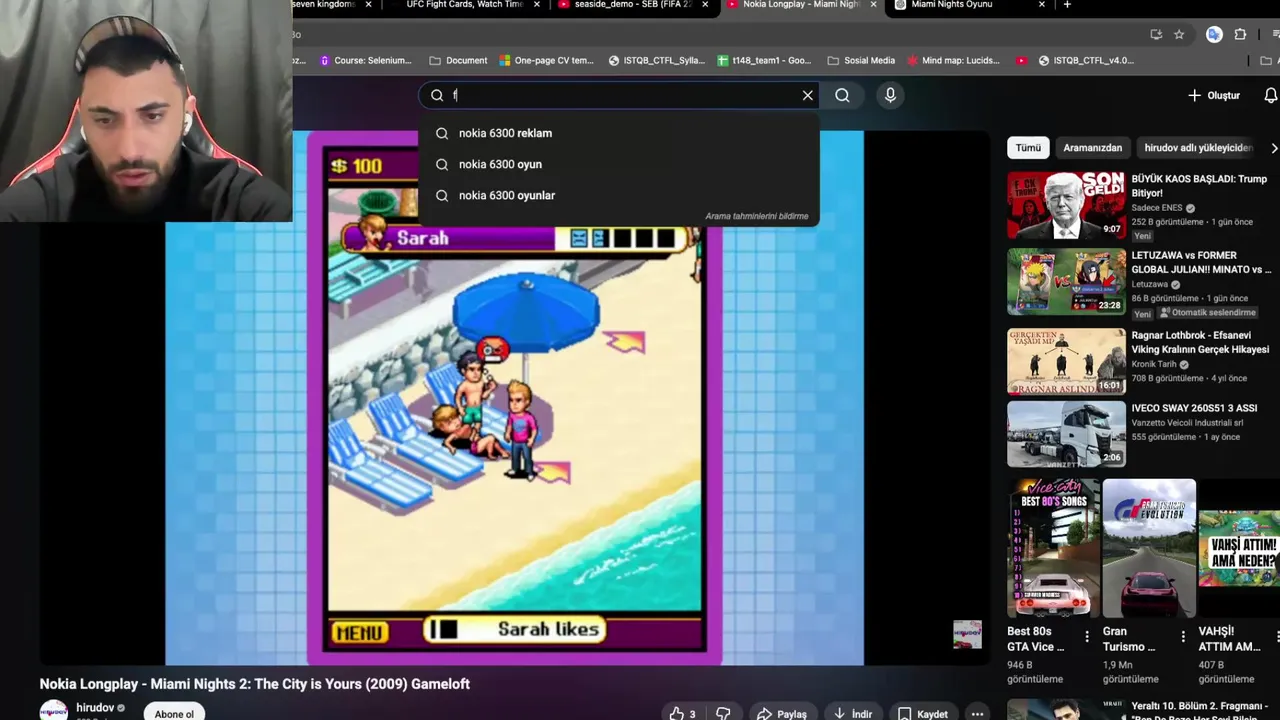Open a new browser tab with plus

[x=1067, y=5]
